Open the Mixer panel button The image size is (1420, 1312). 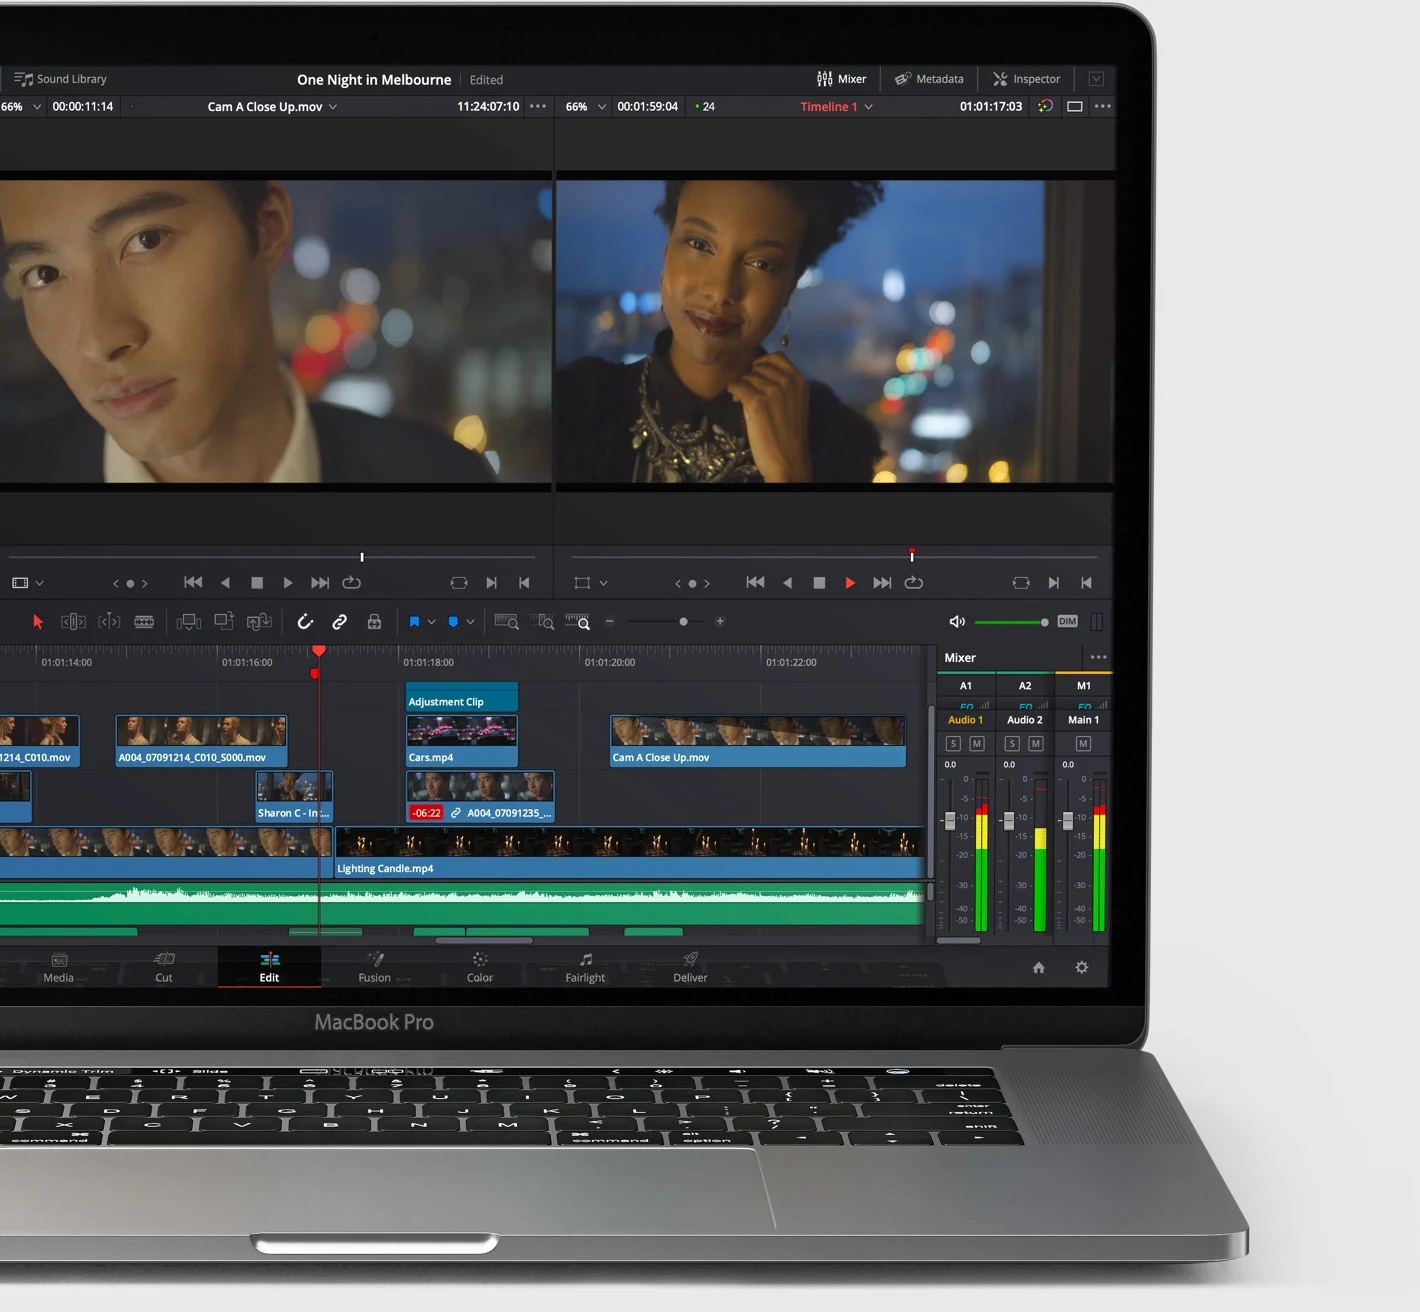click(841, 79)
